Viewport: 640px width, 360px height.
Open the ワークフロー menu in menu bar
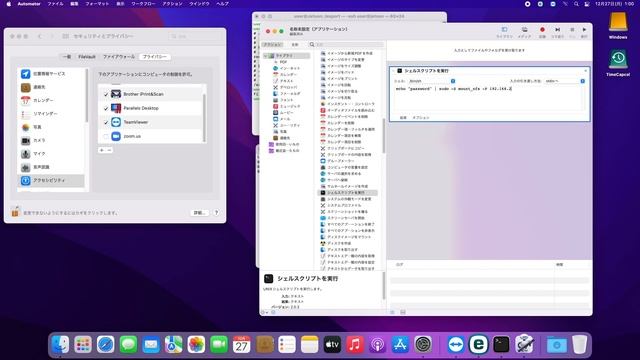point(143,4)
